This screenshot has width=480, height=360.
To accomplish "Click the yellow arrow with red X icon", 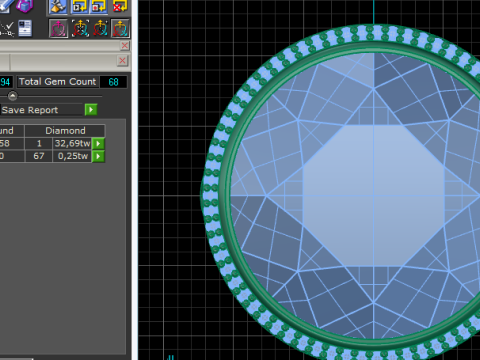I will coord(120,7).
